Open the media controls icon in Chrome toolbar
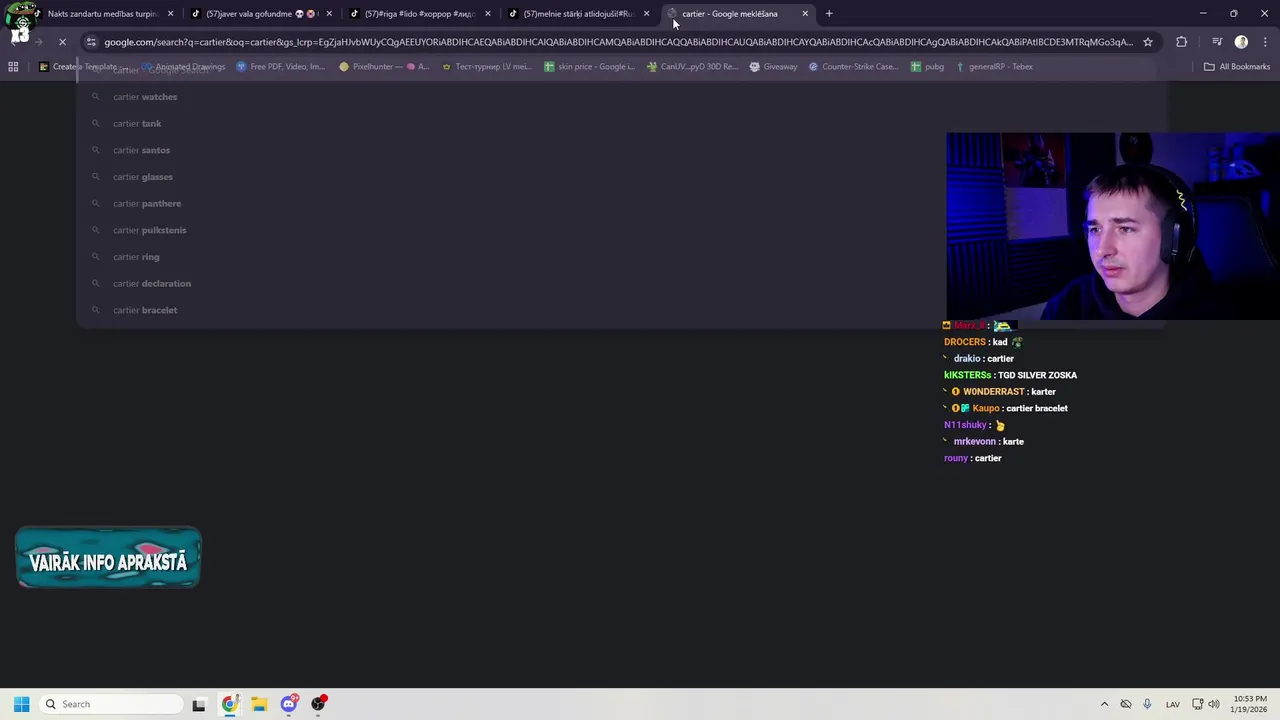1280x720 pixels. pyautogui.click(x=1217, y=42)
